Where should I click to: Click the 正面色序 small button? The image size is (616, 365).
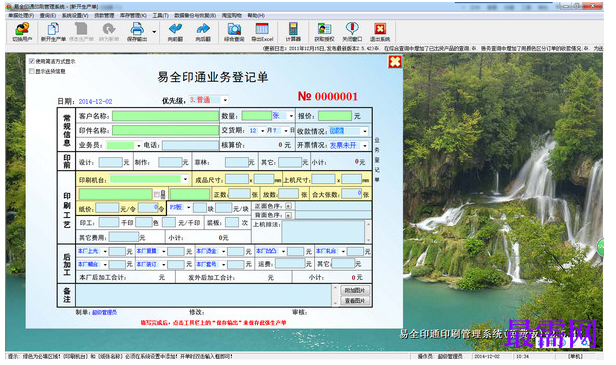(288, 206)
